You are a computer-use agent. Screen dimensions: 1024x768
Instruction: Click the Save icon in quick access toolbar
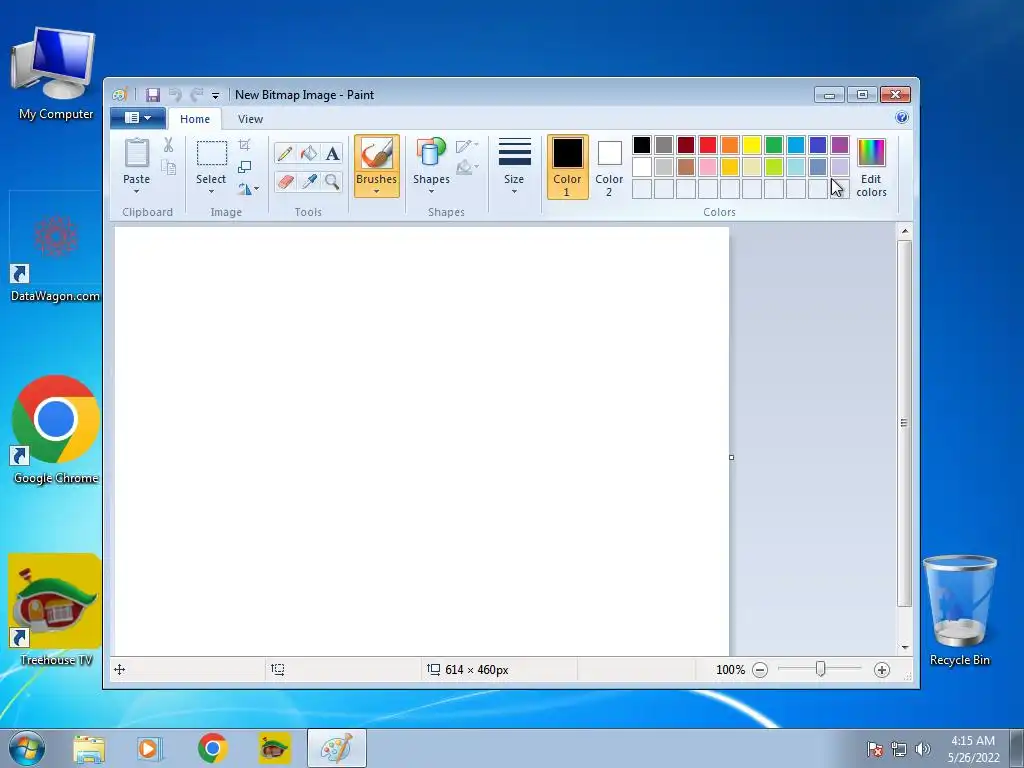coord(153,95)
